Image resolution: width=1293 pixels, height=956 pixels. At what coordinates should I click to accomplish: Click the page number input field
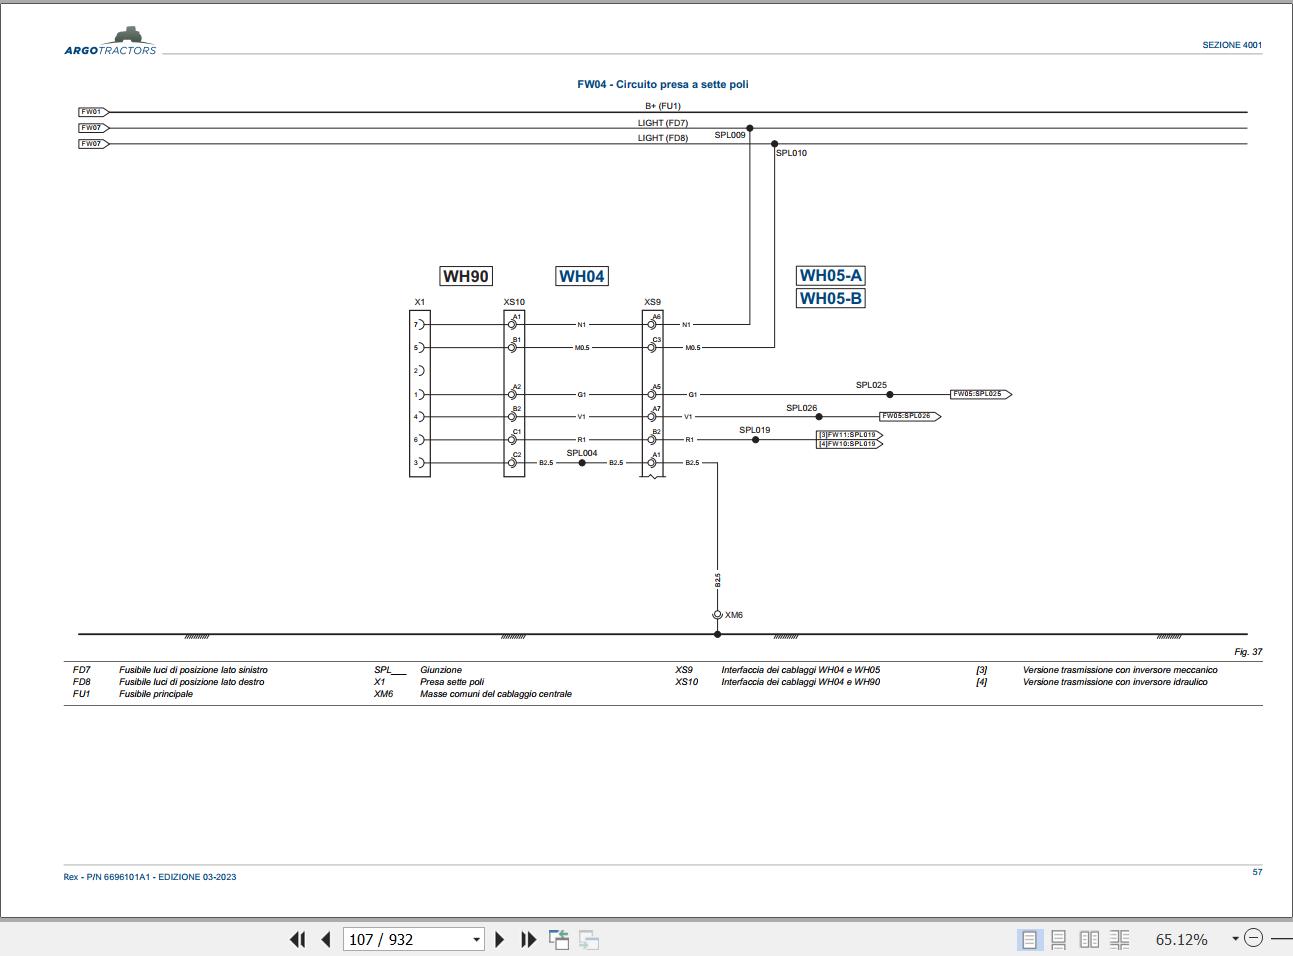(x=400, y=939)
